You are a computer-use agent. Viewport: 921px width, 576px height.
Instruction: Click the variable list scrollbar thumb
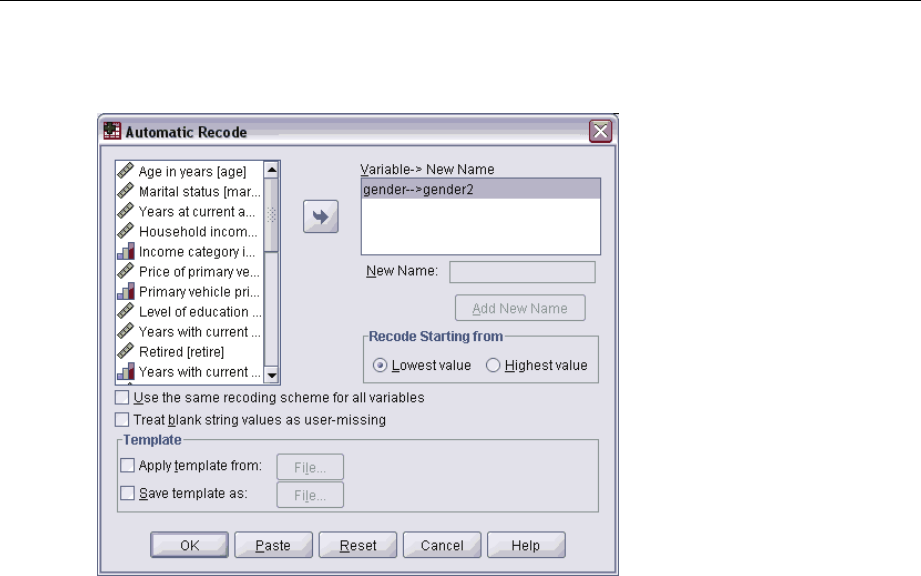coord(271,215)
